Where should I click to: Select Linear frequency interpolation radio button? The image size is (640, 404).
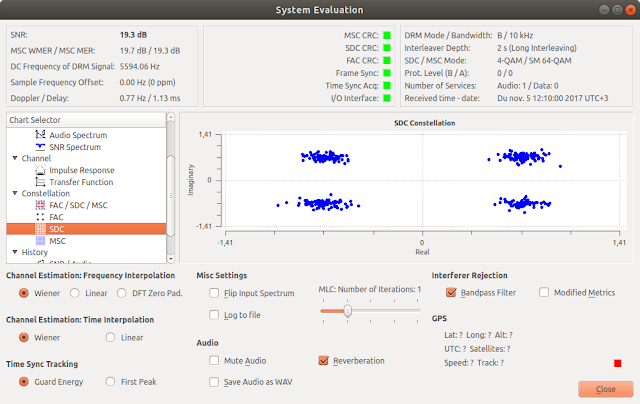point(75,293)
